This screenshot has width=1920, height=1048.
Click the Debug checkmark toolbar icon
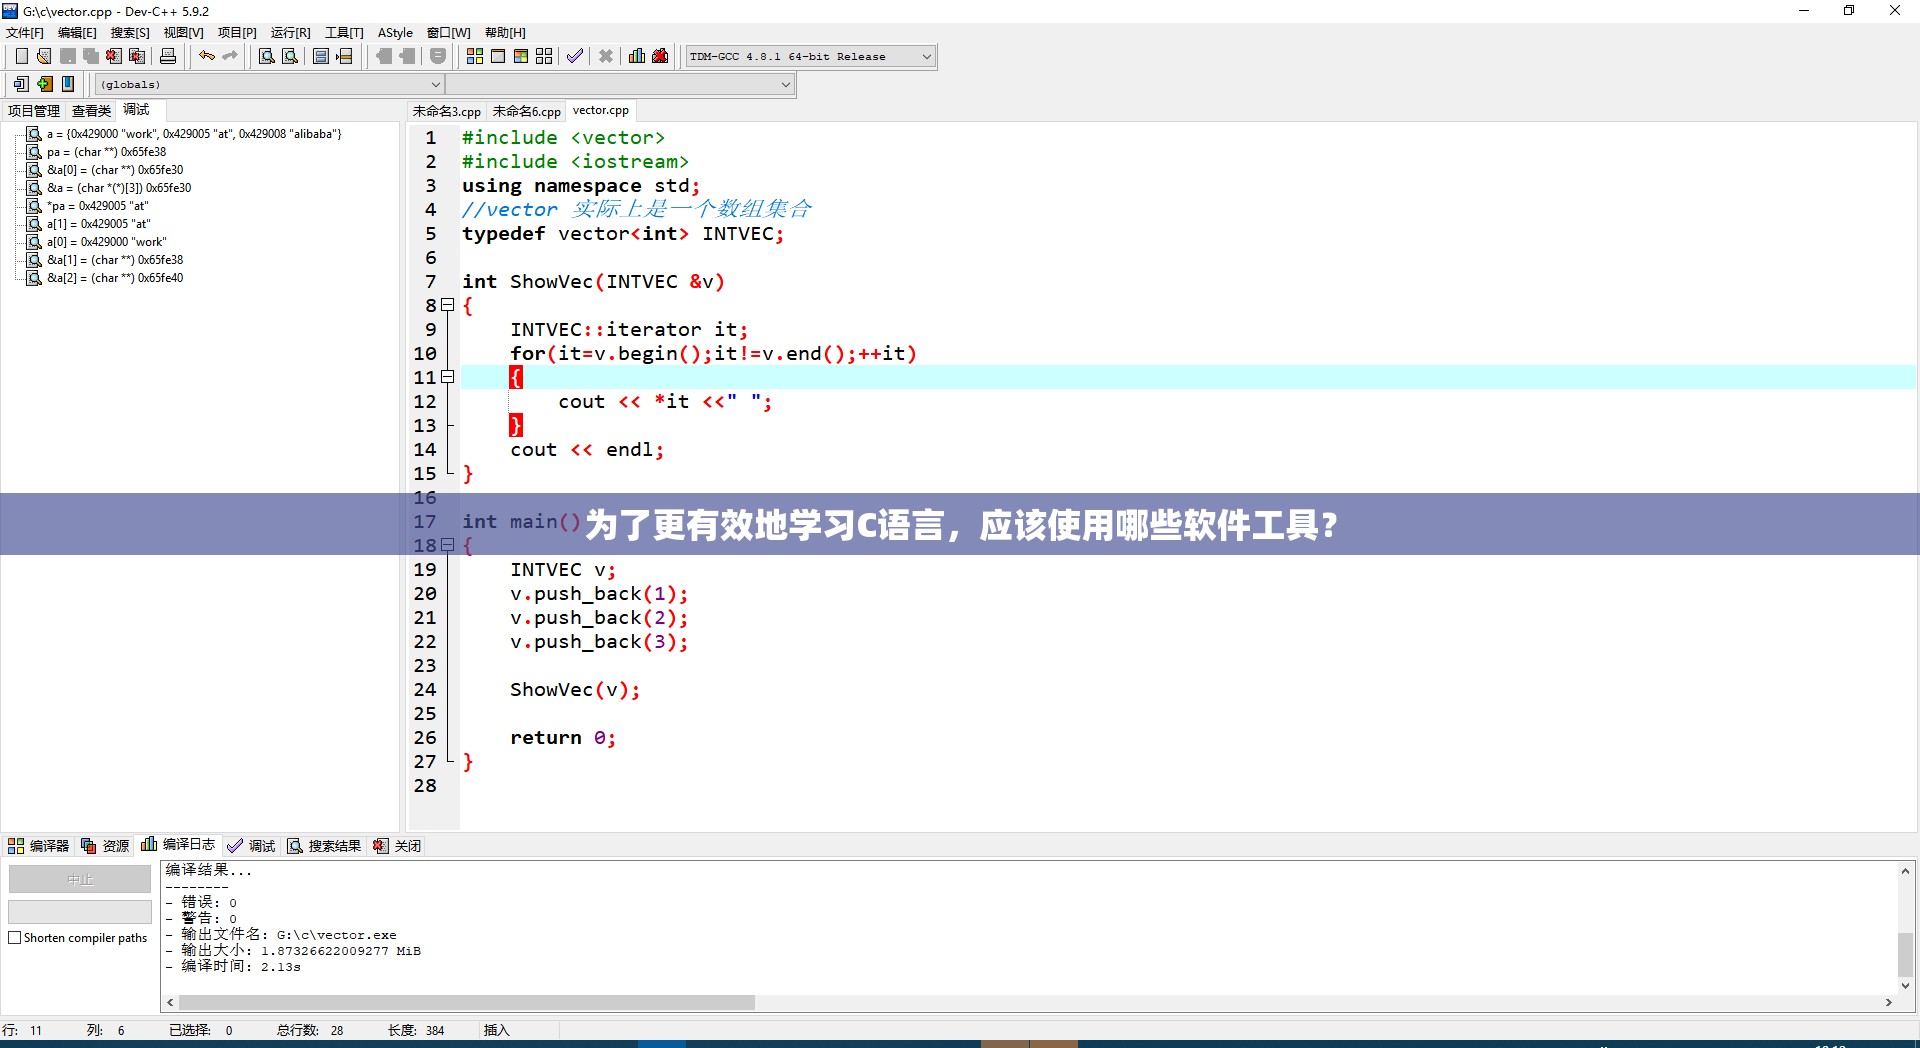coord(575,57)
